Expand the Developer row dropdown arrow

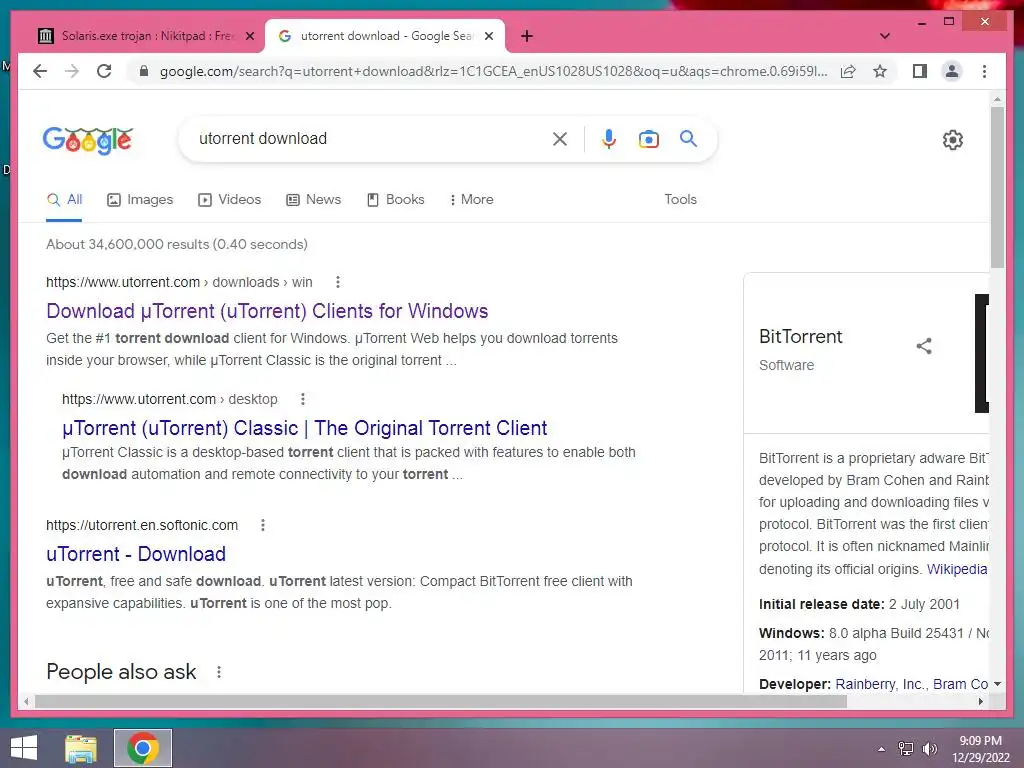997,684
